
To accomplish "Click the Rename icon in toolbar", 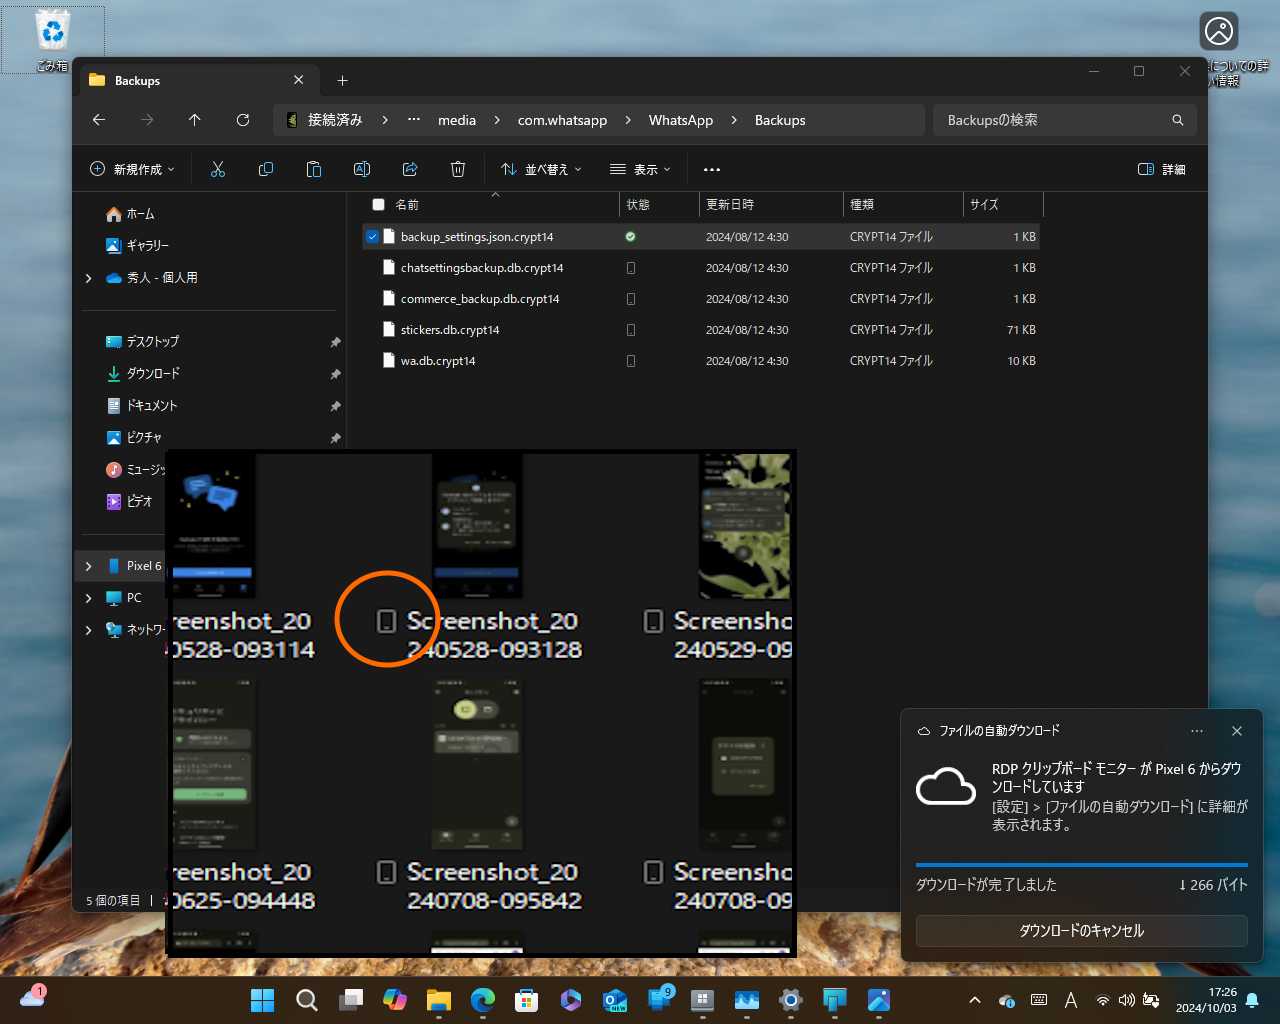I will [x=362, y=169].
